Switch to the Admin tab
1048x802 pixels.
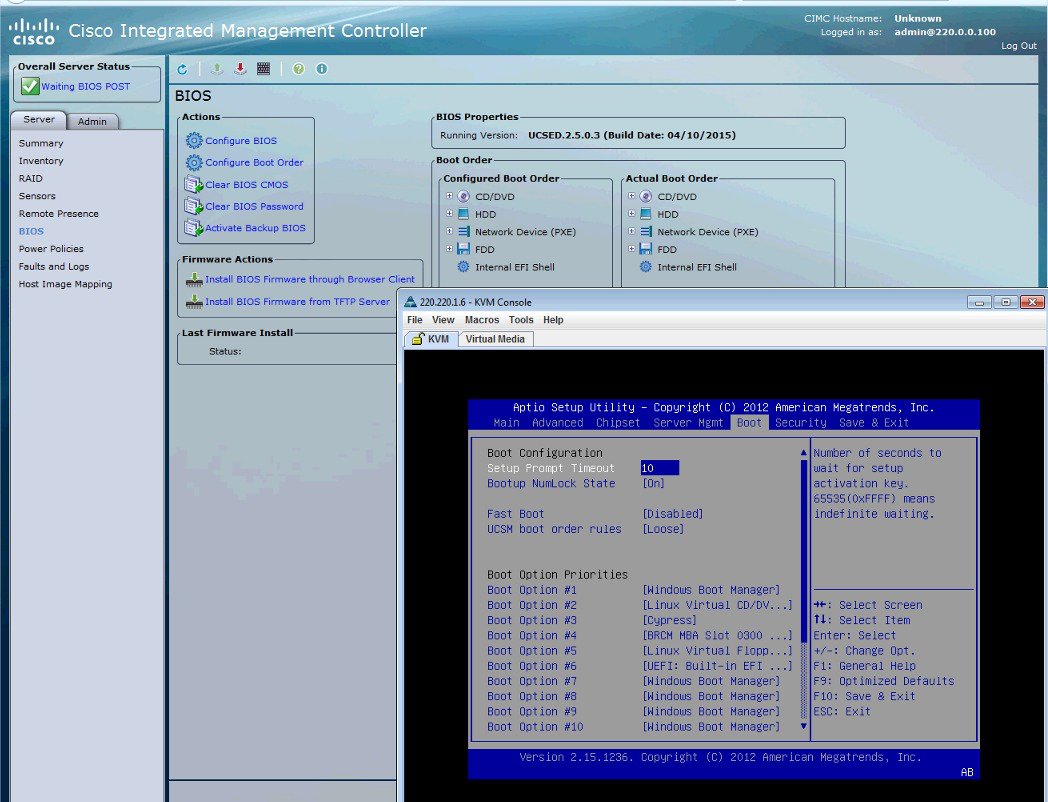point(93,121)
